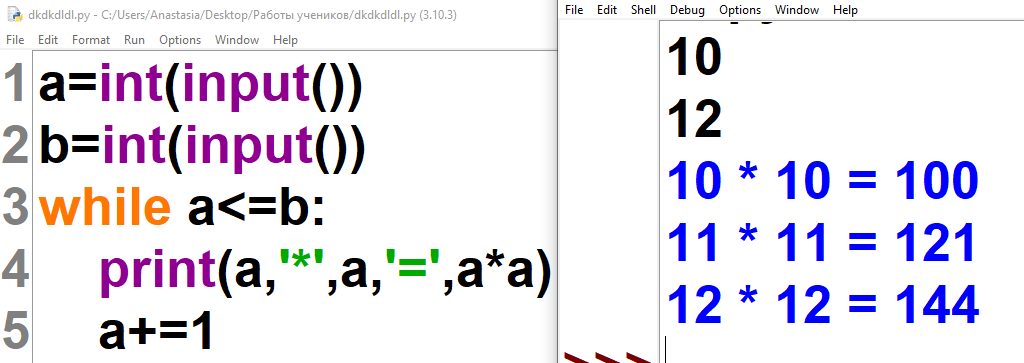Click the input value '10' in the Shell
The image size is (1024, 363).
(x=694, y=57)
